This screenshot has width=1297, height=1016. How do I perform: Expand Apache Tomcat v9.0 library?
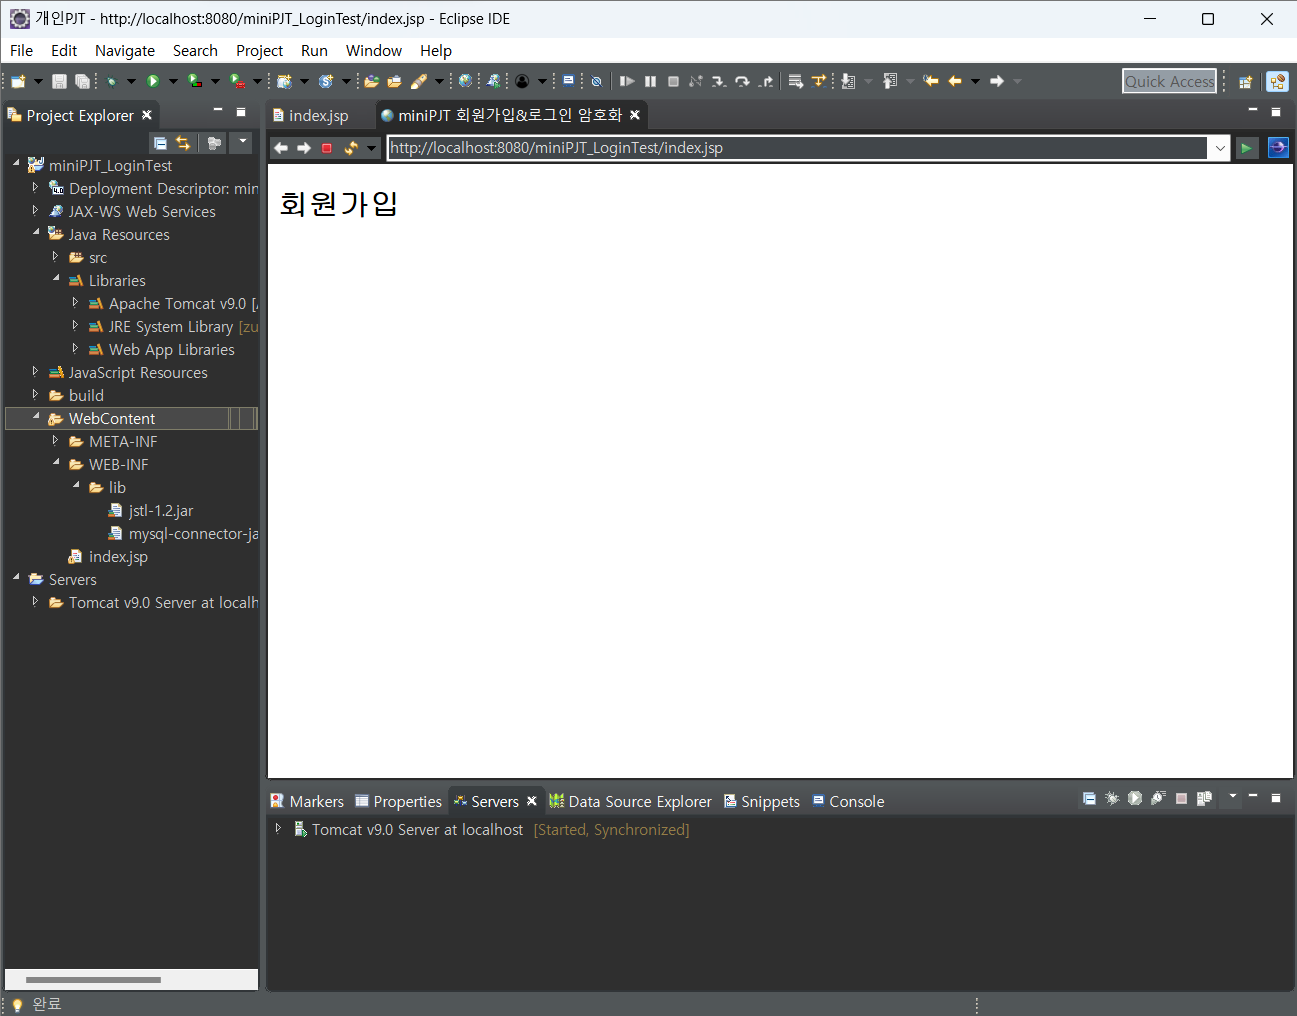75,302
